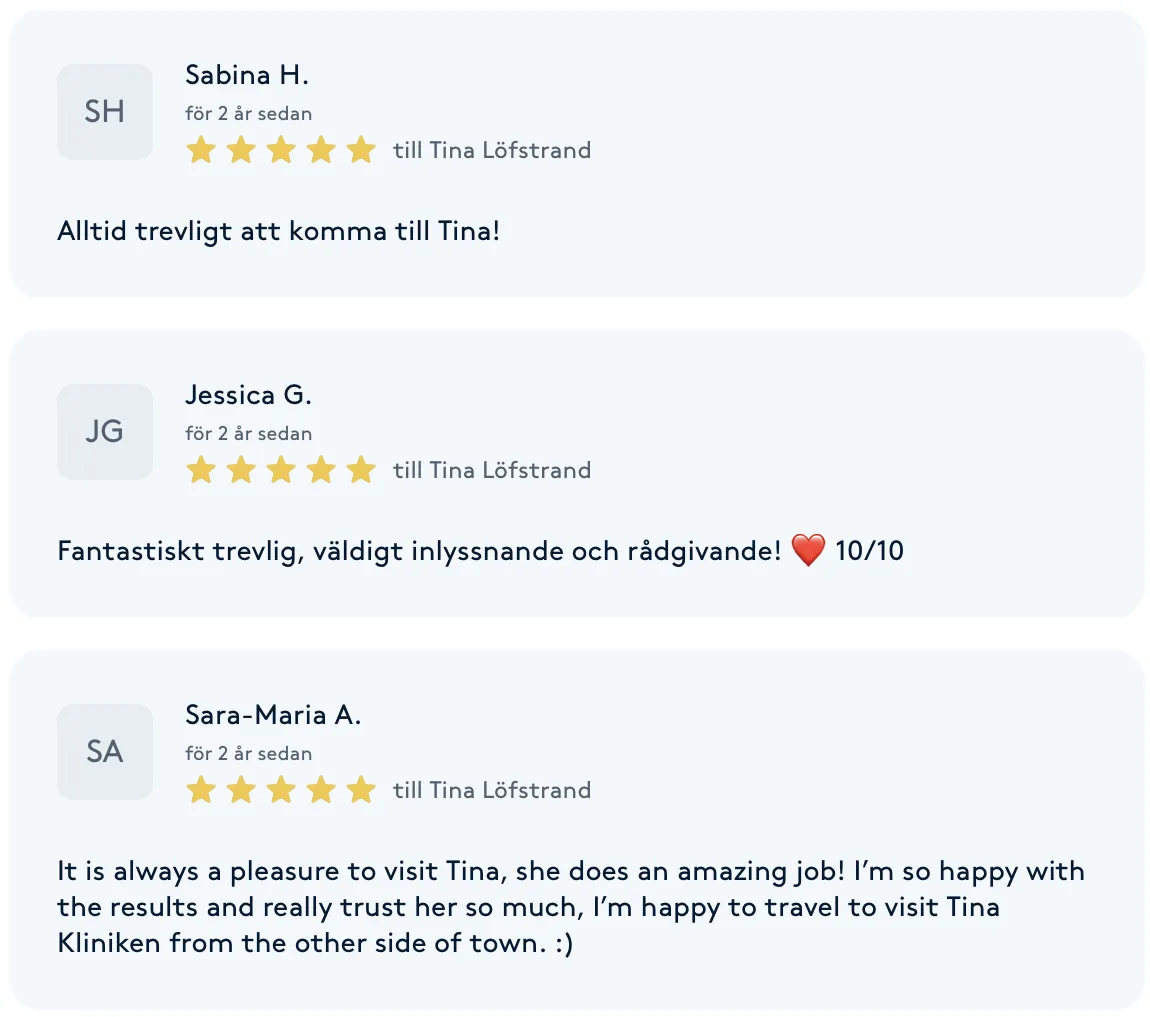Click the review text "Alltid trevligt att komma till Tina!"
This screenshot has width=1150, height=1017.
[x=279, y=231]
